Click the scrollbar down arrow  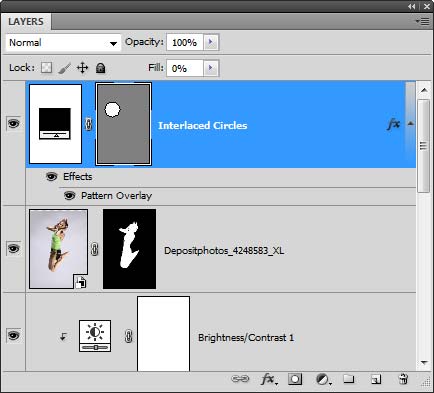point(424,362)
